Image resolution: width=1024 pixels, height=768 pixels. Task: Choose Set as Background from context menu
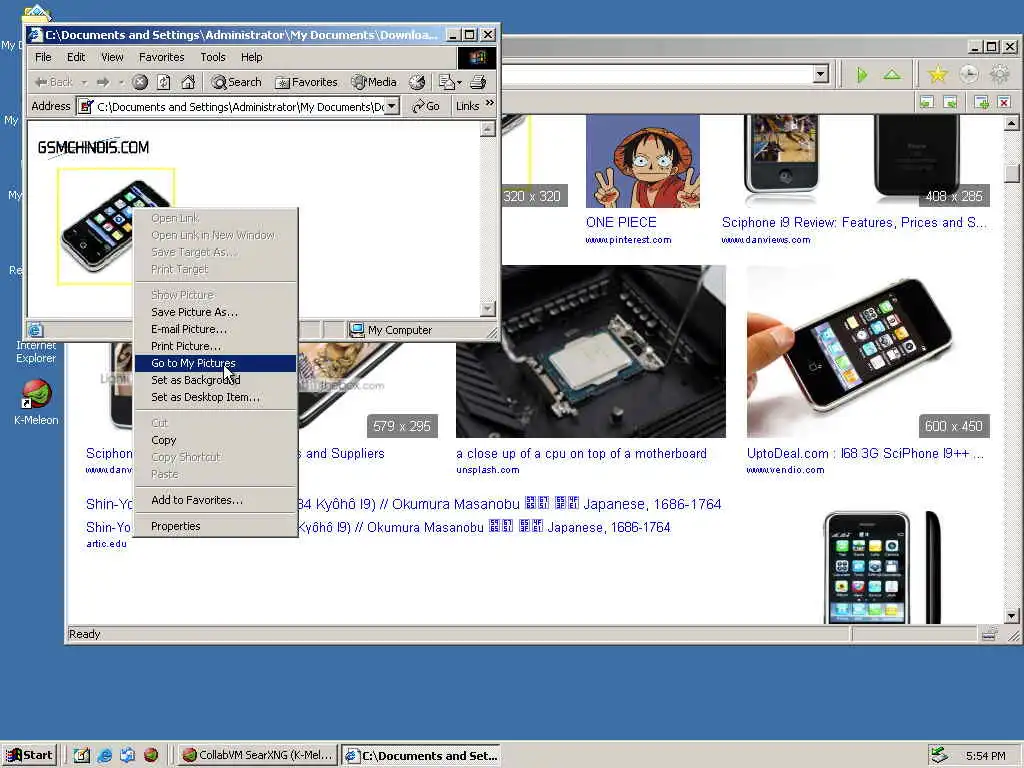pos(216,380)
